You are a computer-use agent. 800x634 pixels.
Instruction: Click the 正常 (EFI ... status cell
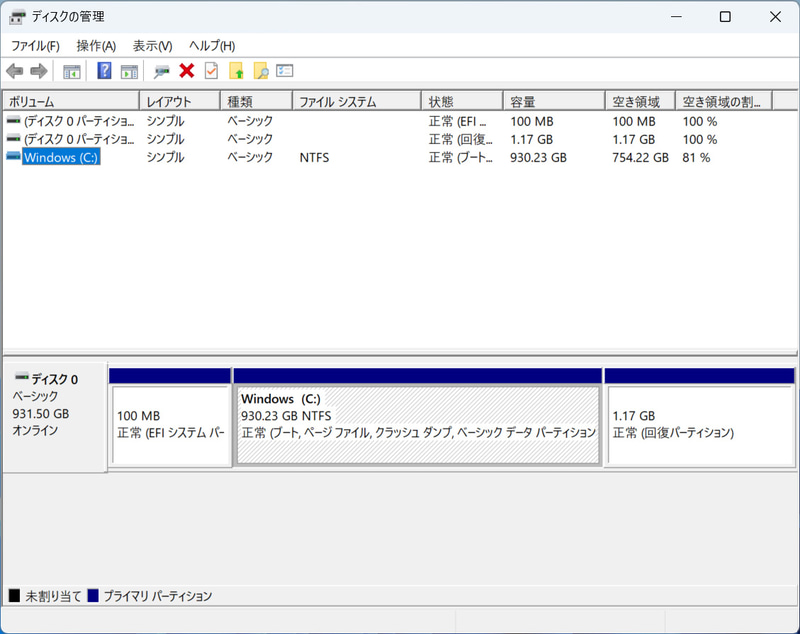(x=458, y=121)
